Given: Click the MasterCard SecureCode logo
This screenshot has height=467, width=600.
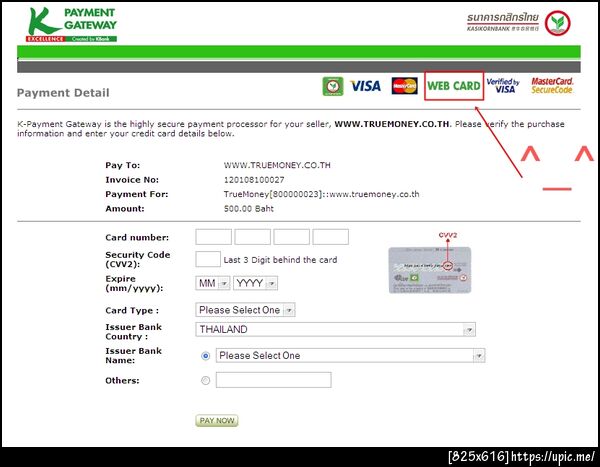Looking at the screenshot, I should click(552, 85).
